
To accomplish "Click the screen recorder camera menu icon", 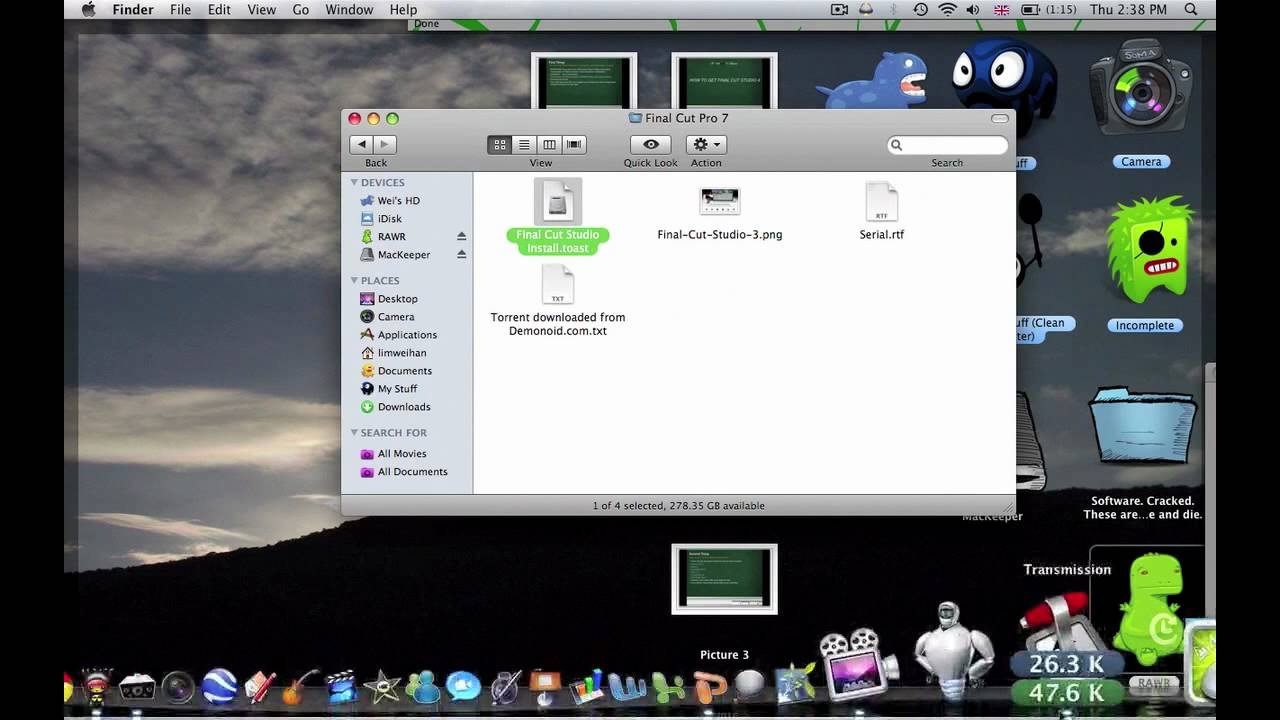I will click(x=840, y=10).
